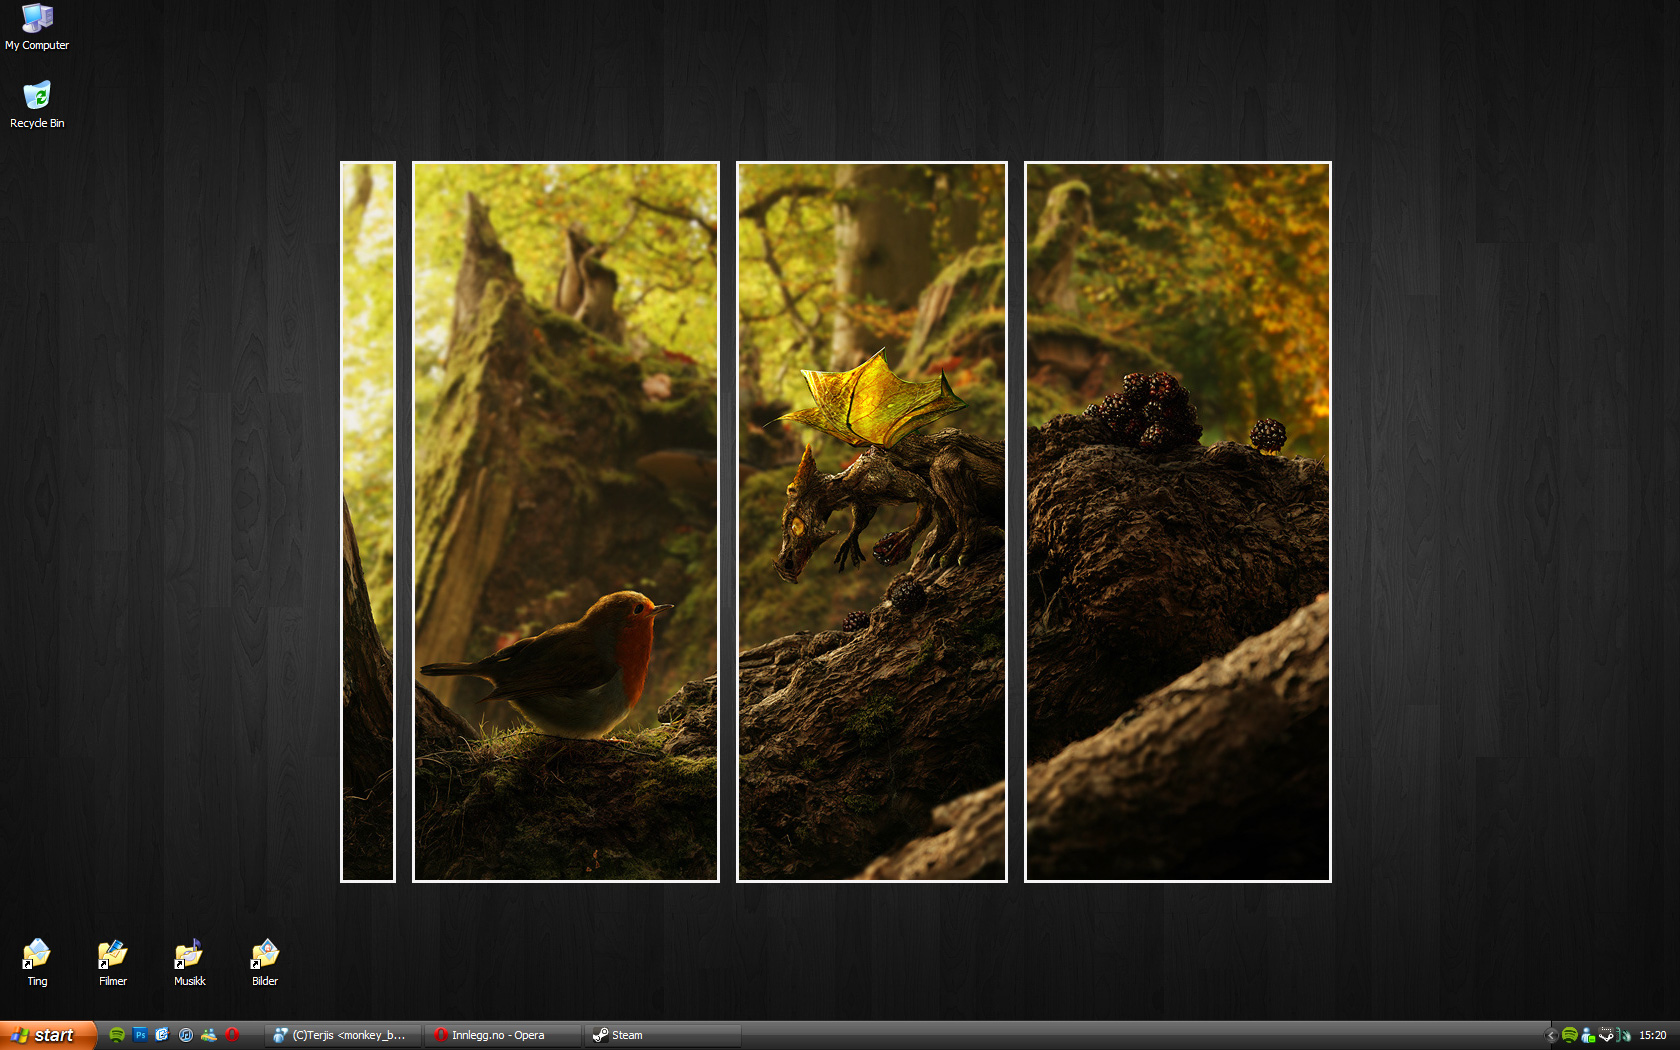This screenshot has width=1680, height=1050.
Task: Click the 15:20 taskbar clock
Action: (x=1653, y=1035)
